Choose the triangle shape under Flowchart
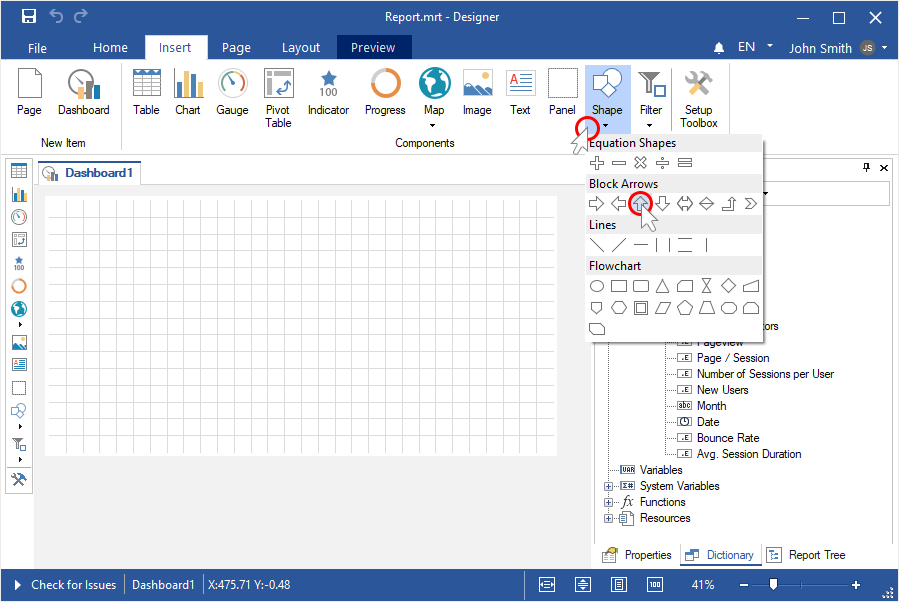This screenshot has width=899, height=602. coord(662,286)
